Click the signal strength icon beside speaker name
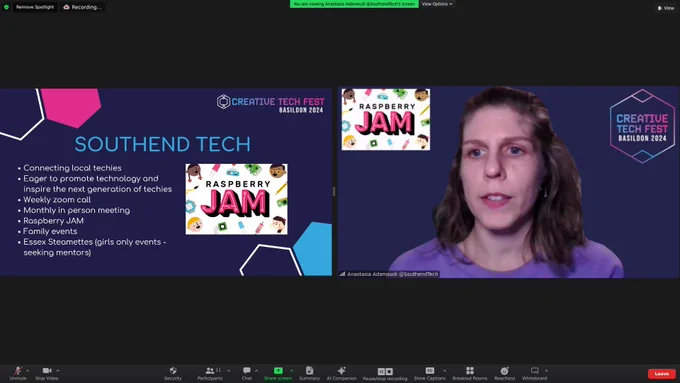The height and width of the screenshot is (383, 680). point(342,274)
